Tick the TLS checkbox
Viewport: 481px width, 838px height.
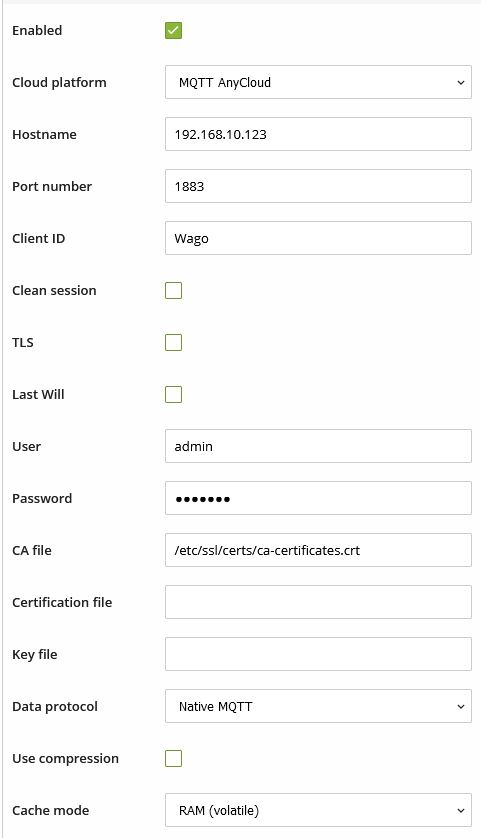(173, 343)
